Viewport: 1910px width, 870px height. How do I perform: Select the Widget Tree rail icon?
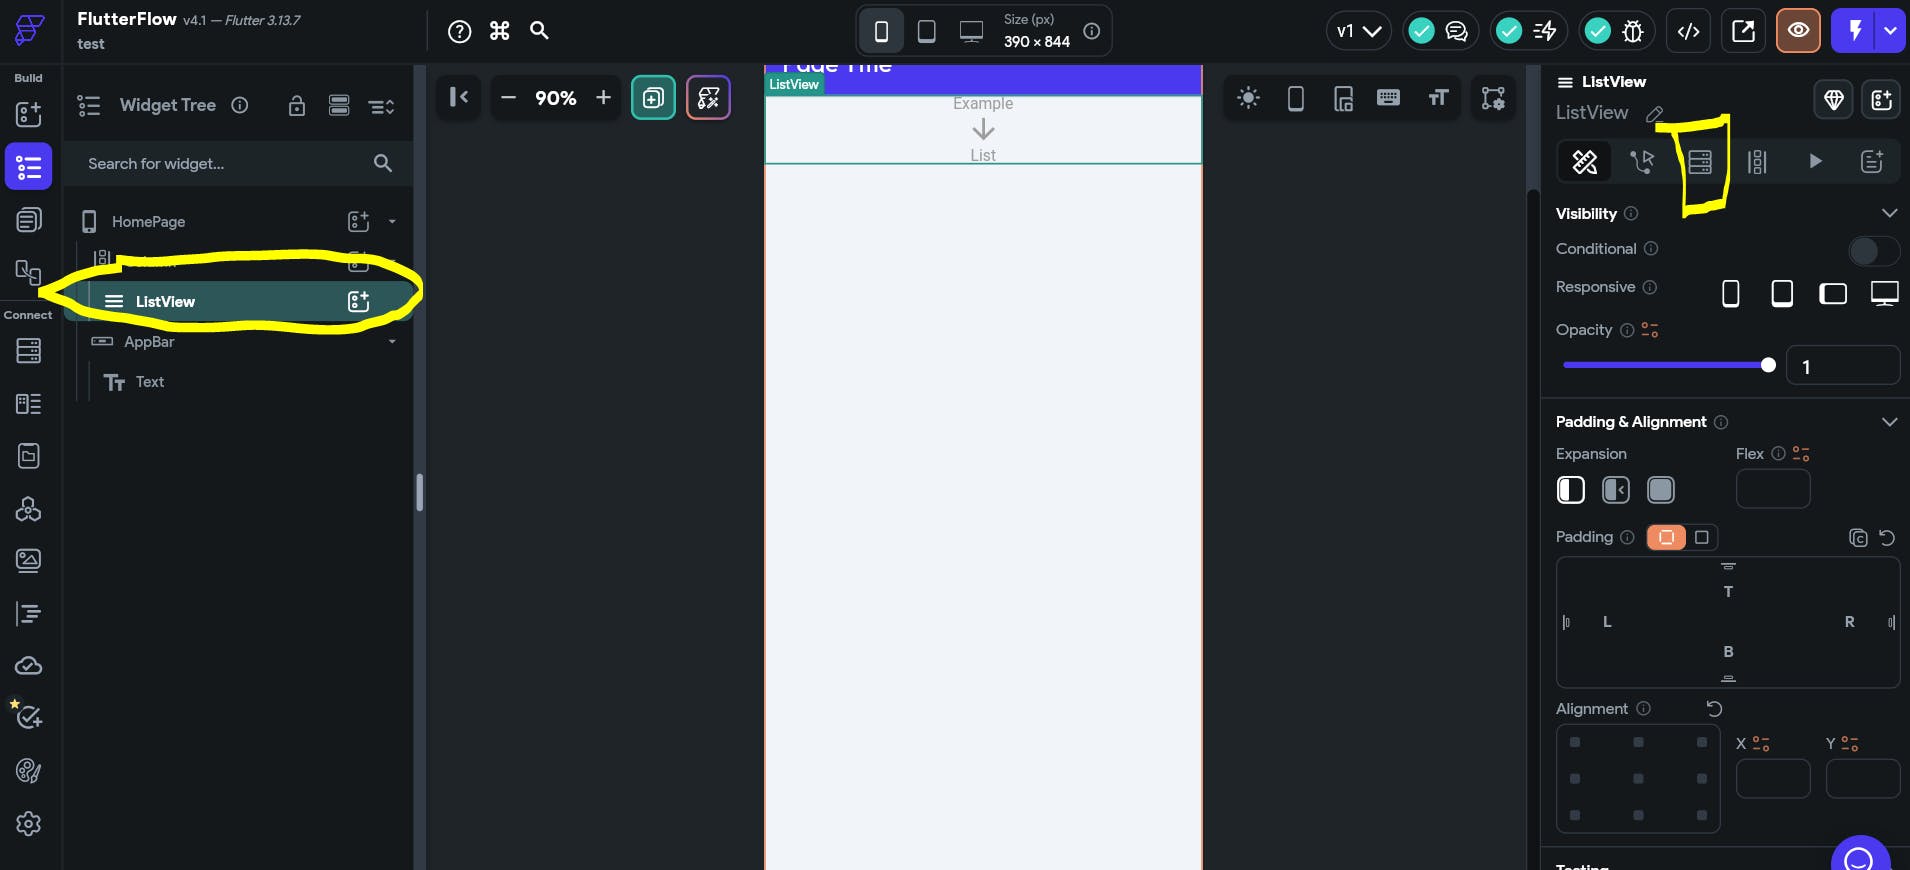pyautogui.click(x=29, y=166)
